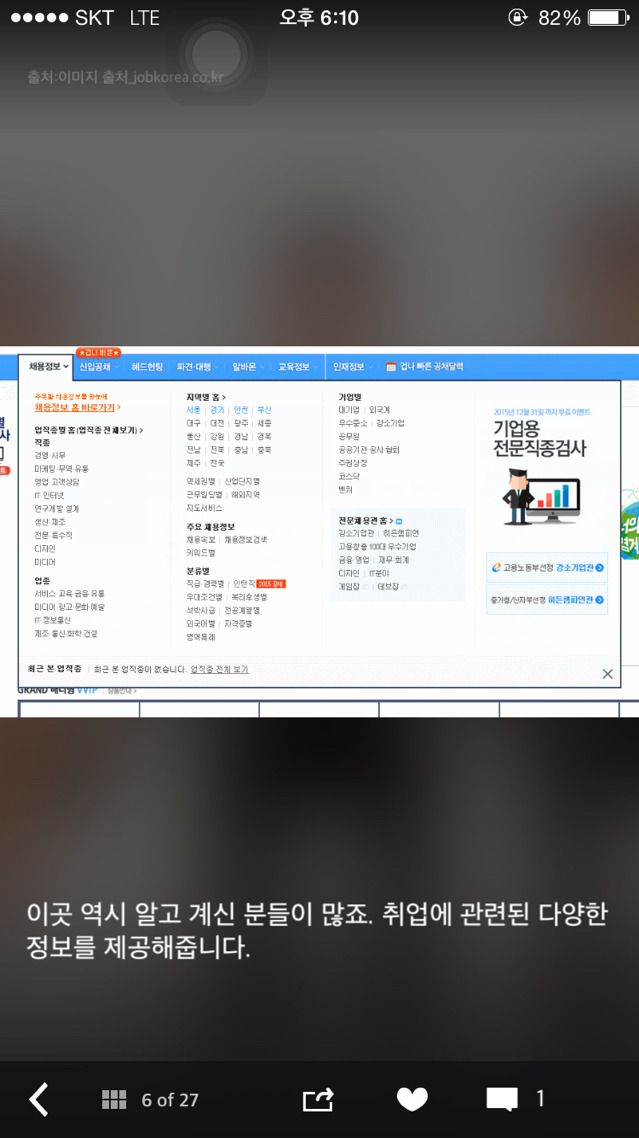Tap the 6 of 27 page counter

pyautogui.click(x=169, y=1100)
